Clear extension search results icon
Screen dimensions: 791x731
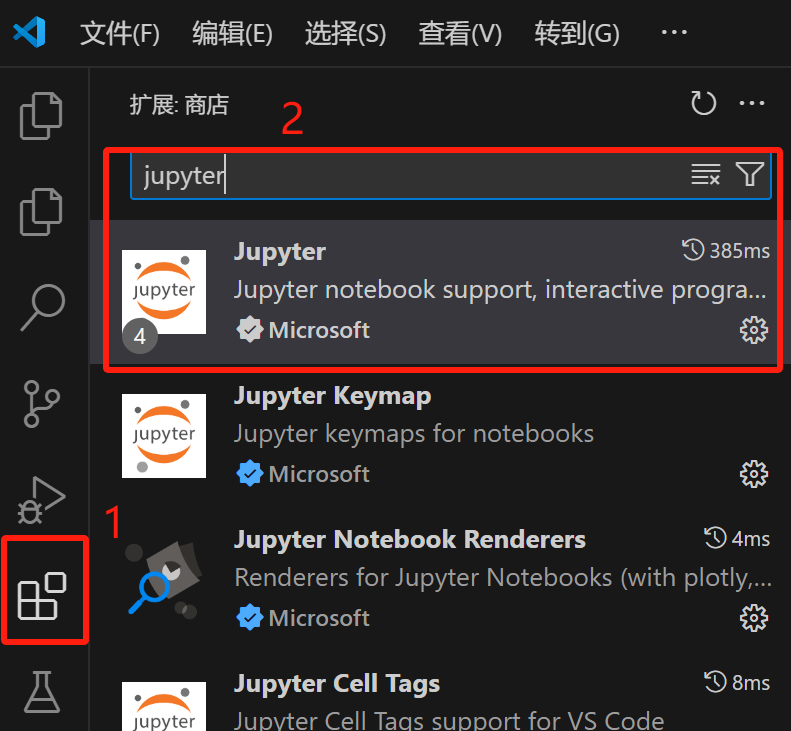(x=705, y=174)
